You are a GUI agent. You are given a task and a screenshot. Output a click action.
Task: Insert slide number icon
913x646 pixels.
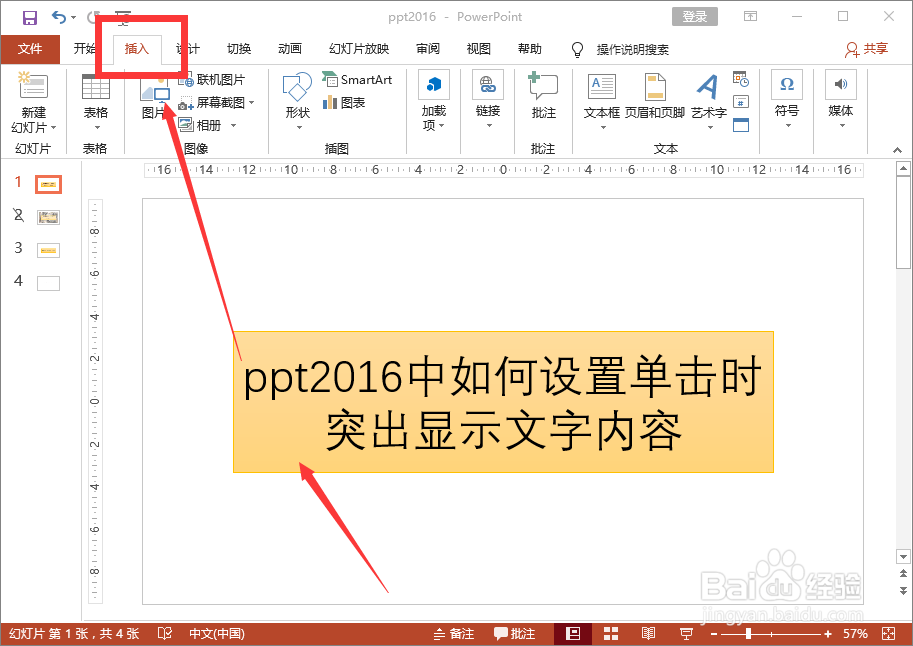click(x=741, y=102)
